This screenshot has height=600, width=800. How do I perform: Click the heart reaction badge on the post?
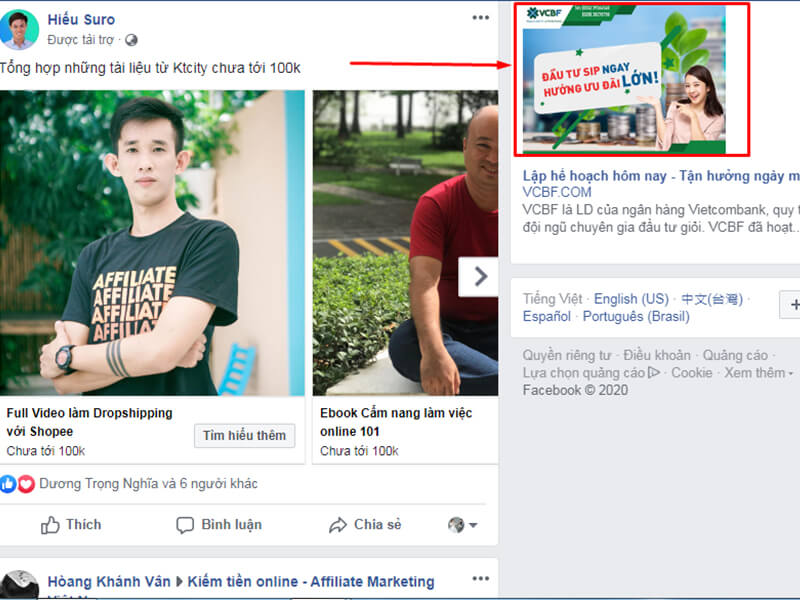[25, 483]
